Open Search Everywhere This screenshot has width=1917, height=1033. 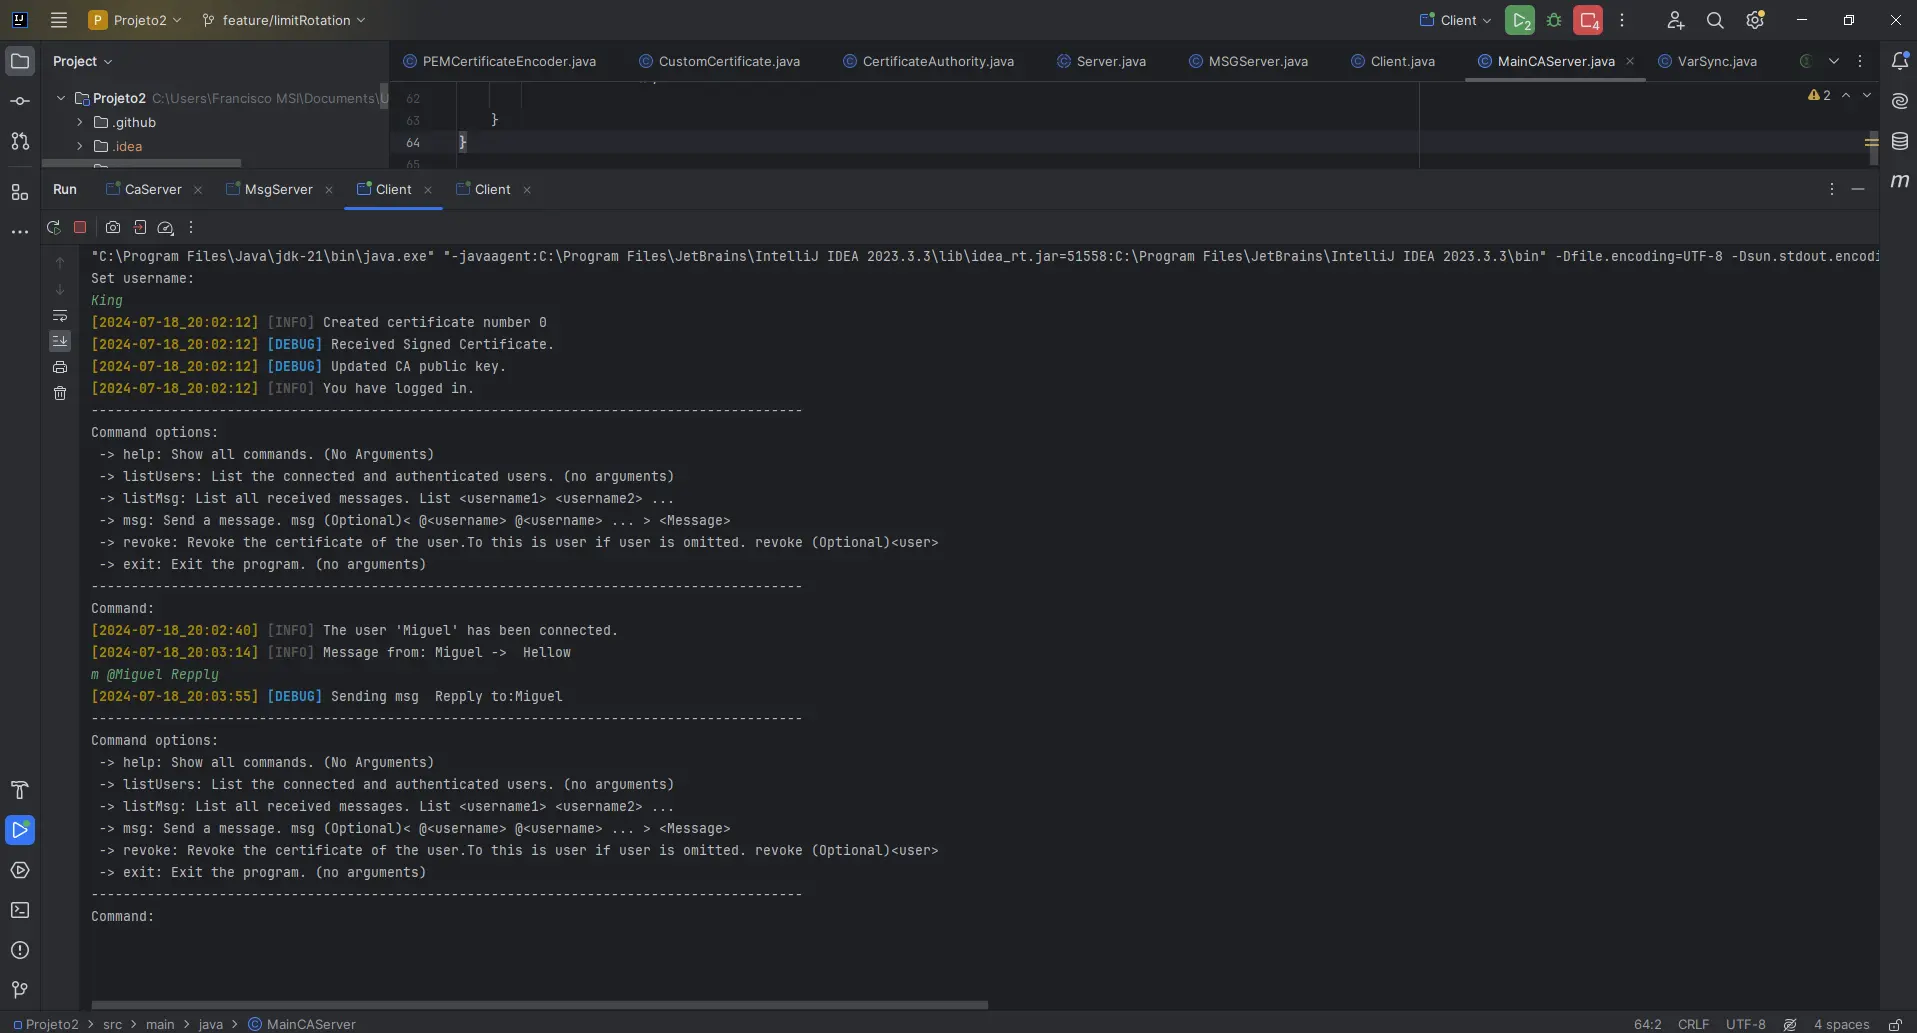pyautogui.click(x=1715, y=20)
